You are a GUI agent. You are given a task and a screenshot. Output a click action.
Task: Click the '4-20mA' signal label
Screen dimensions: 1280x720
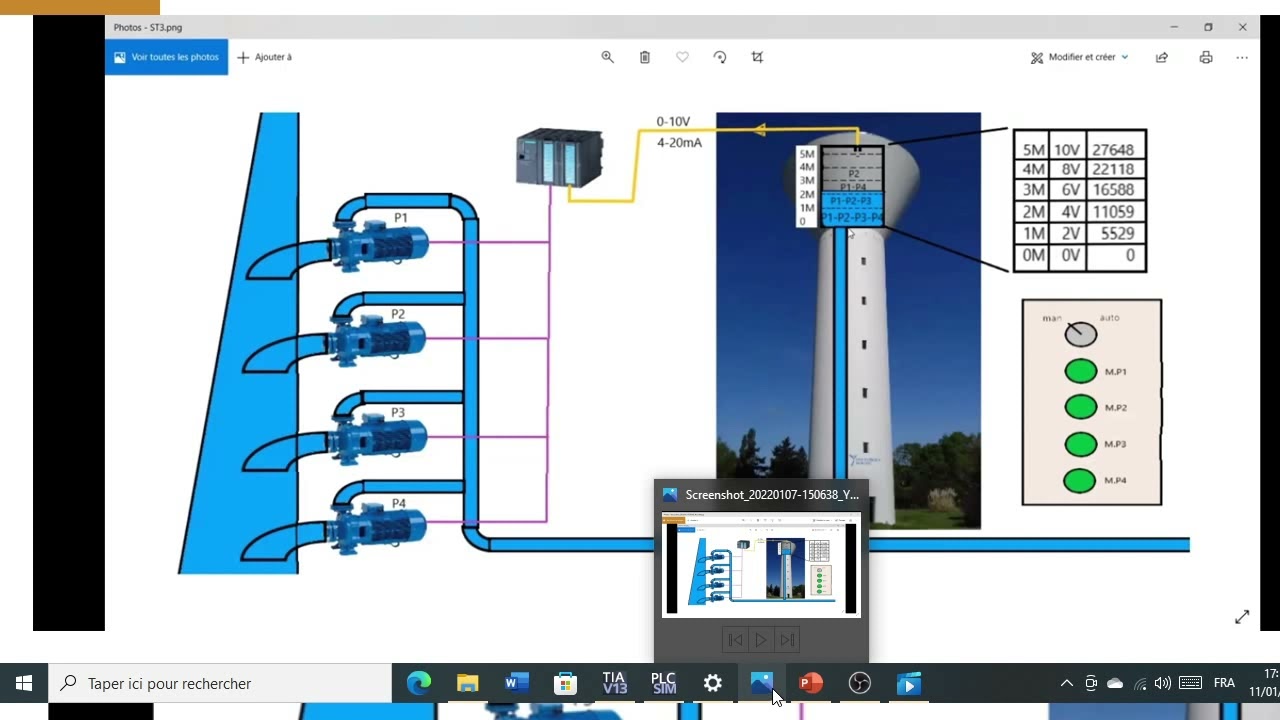(679, 143)
